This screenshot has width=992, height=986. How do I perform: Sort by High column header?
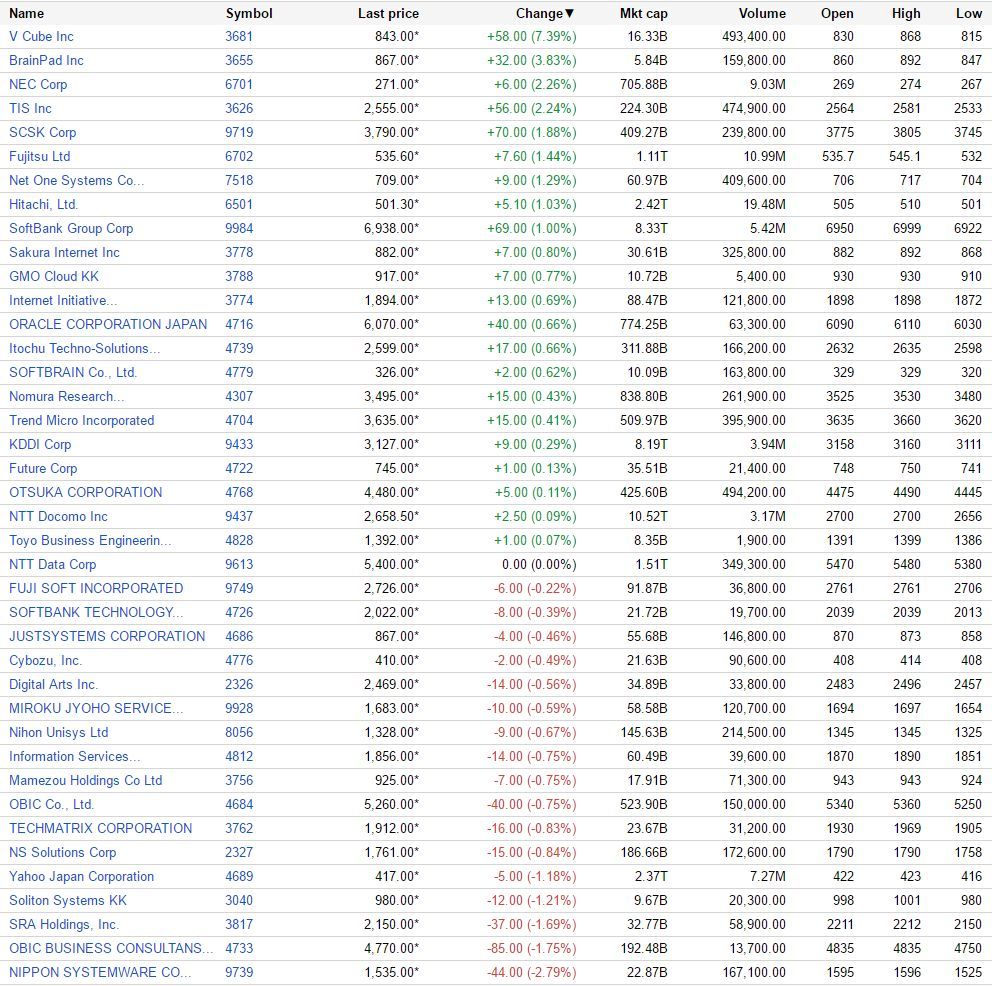906,13
